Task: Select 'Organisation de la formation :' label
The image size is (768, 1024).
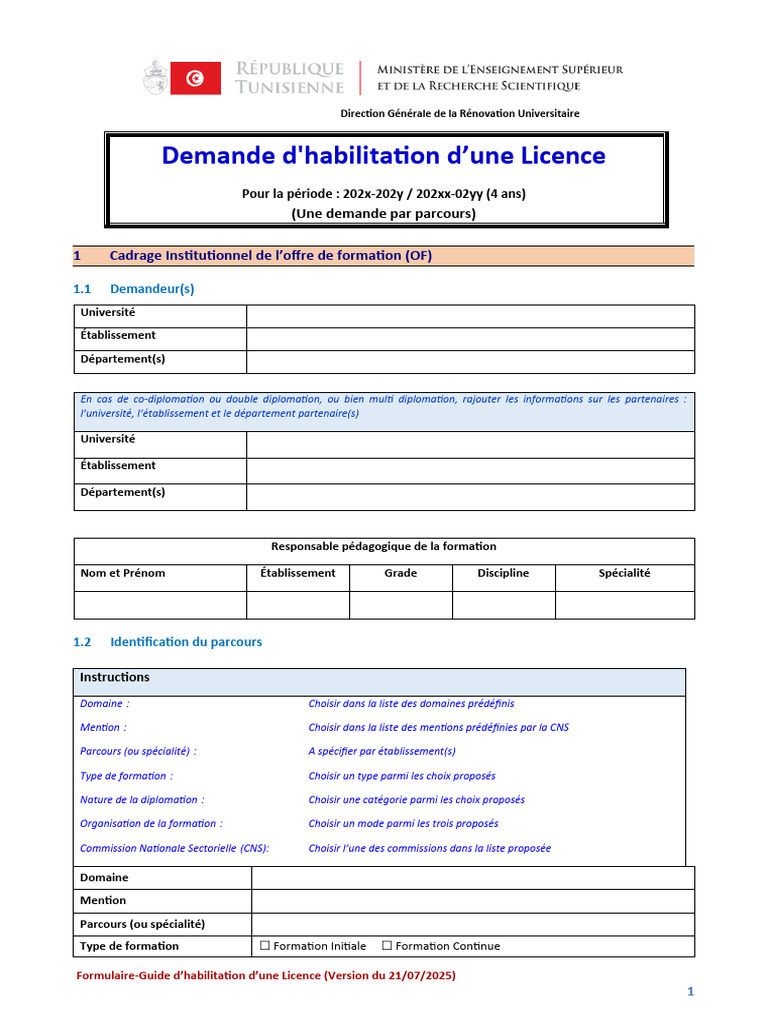Action: tap(152, 824)
